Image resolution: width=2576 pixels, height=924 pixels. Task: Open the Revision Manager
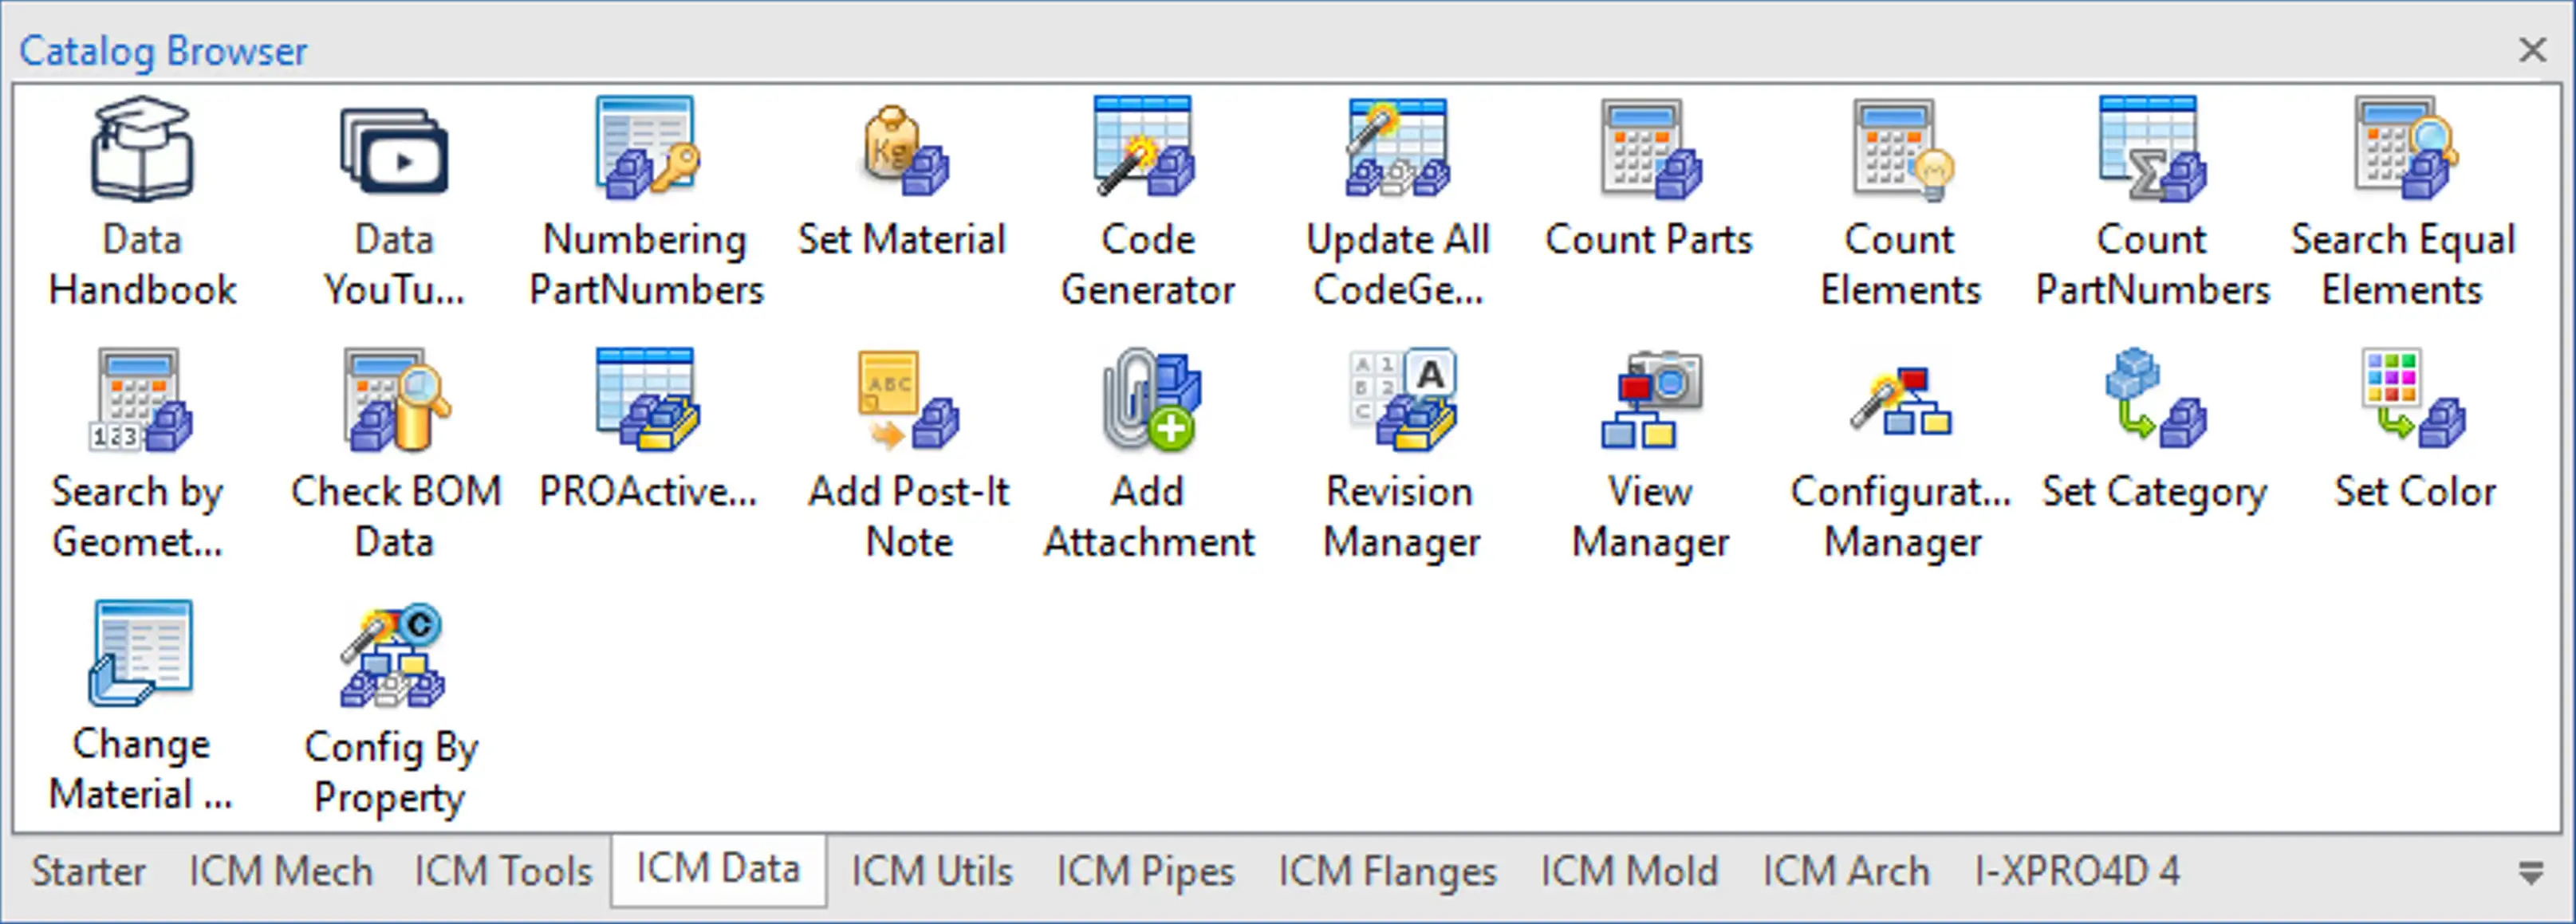click(x=1399, y=450)
